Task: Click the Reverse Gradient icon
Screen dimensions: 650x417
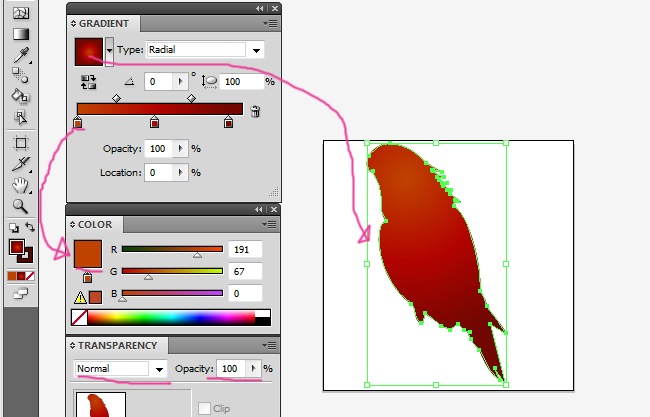Action: pyautogui.click(x=87, y=82)
